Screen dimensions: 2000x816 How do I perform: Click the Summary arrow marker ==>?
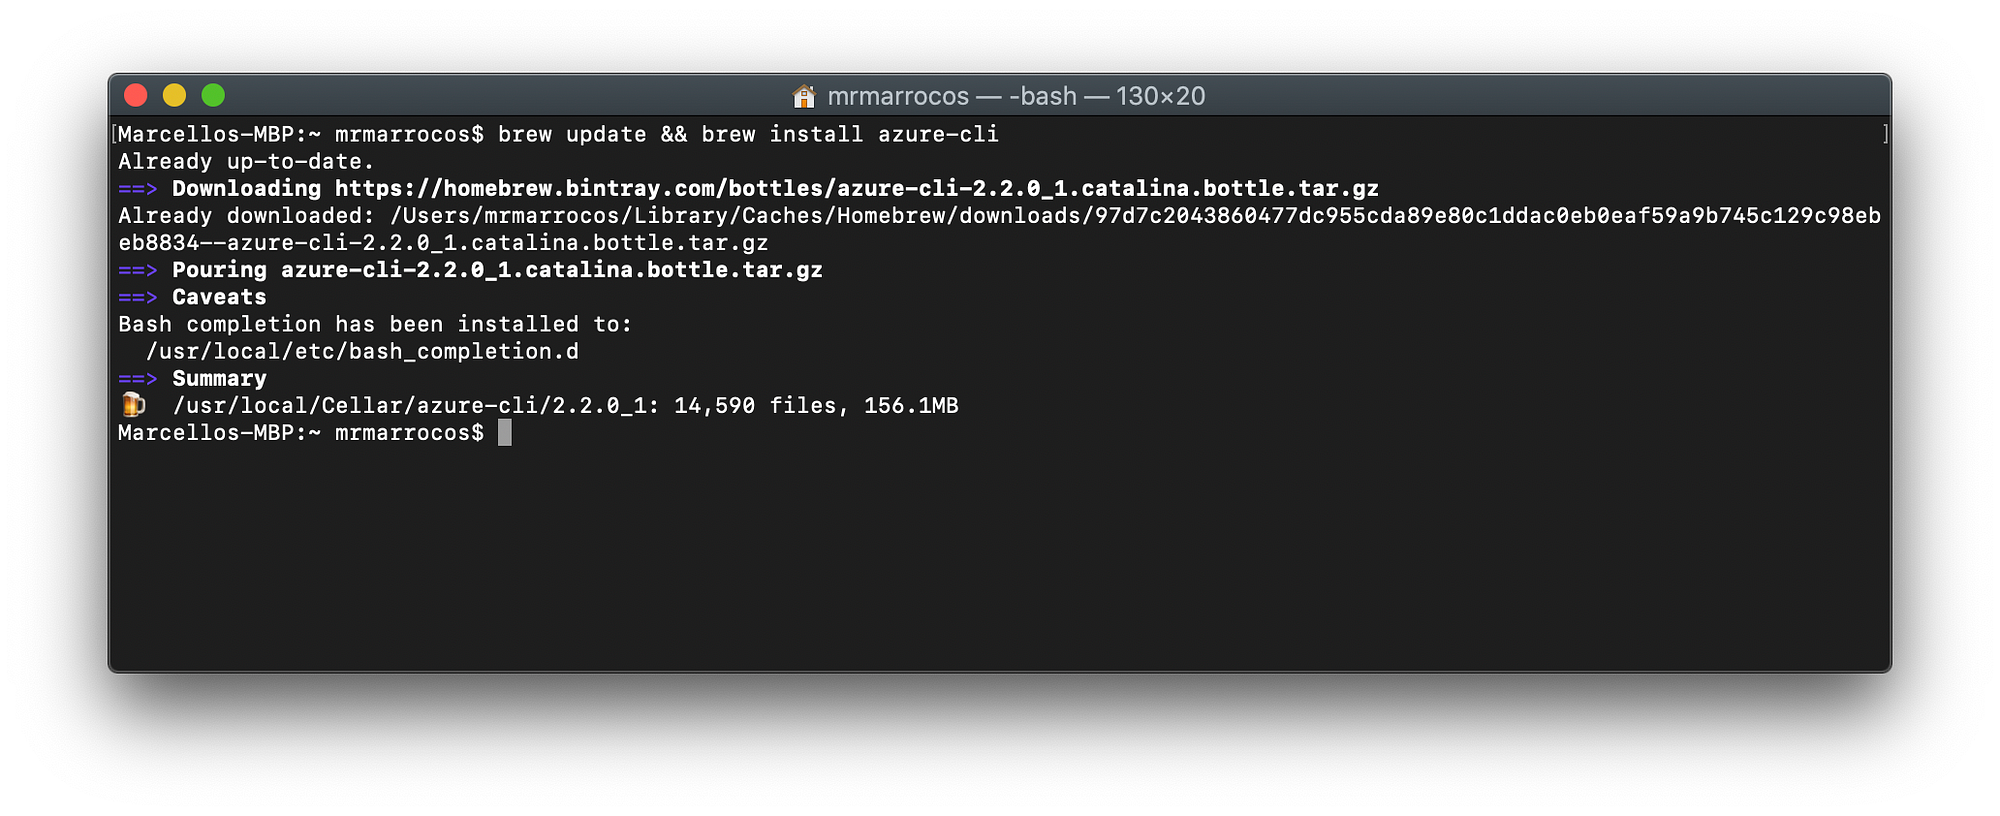coord(137,378)
